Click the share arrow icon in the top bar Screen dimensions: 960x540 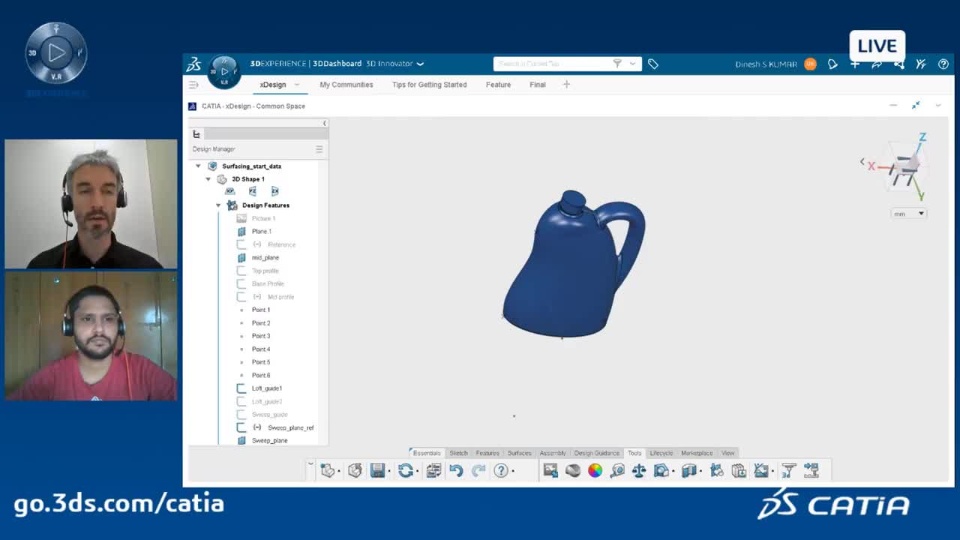pyautogui.click(x=877, y=64)
